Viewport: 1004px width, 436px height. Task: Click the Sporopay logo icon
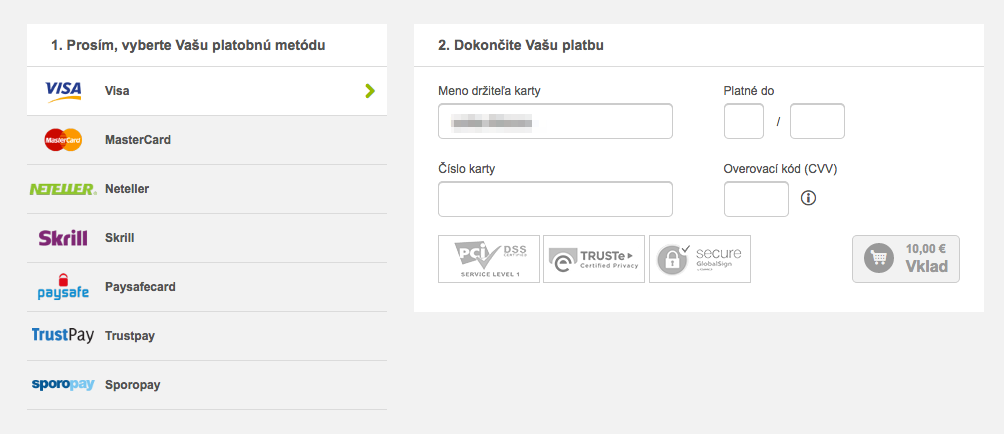pos(63,385)
